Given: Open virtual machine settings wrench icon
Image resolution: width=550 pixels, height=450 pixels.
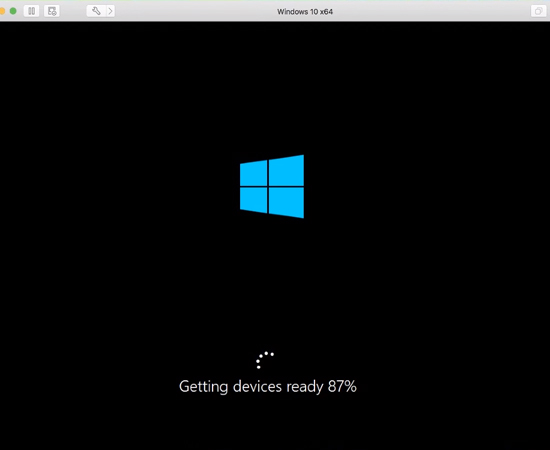Looking at the screenshot, I should pos(96,11).
